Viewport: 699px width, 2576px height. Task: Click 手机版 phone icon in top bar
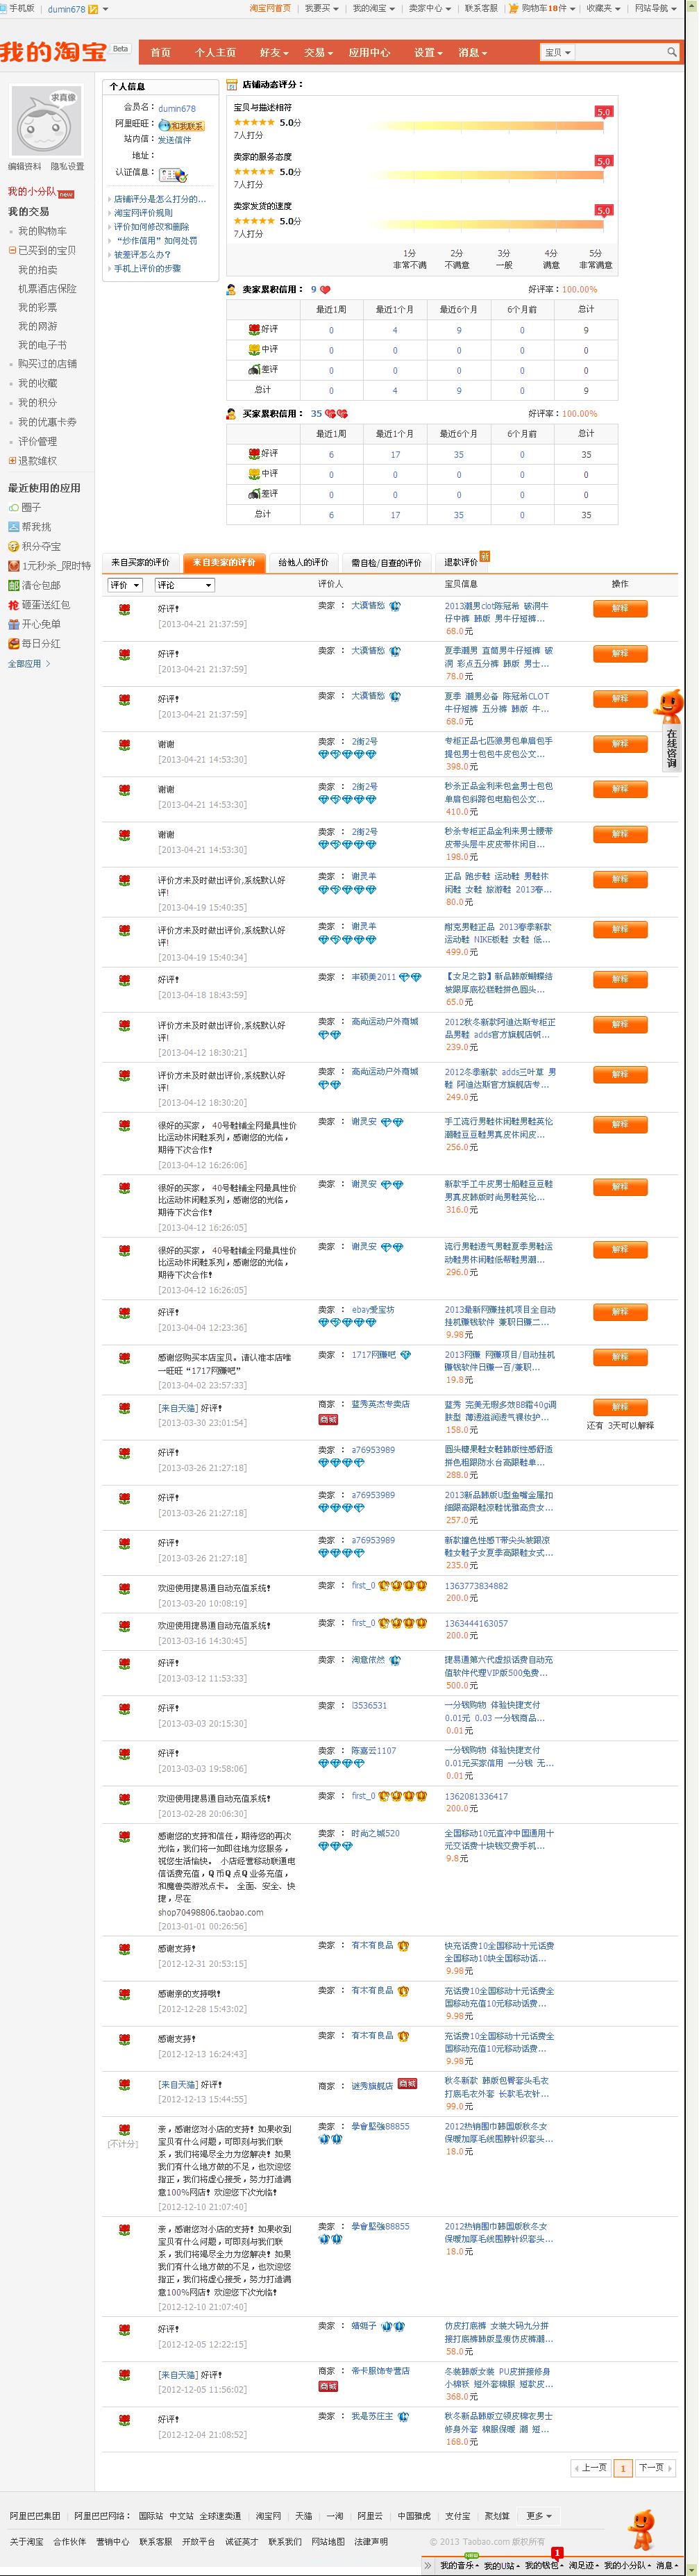pos(5,8)
